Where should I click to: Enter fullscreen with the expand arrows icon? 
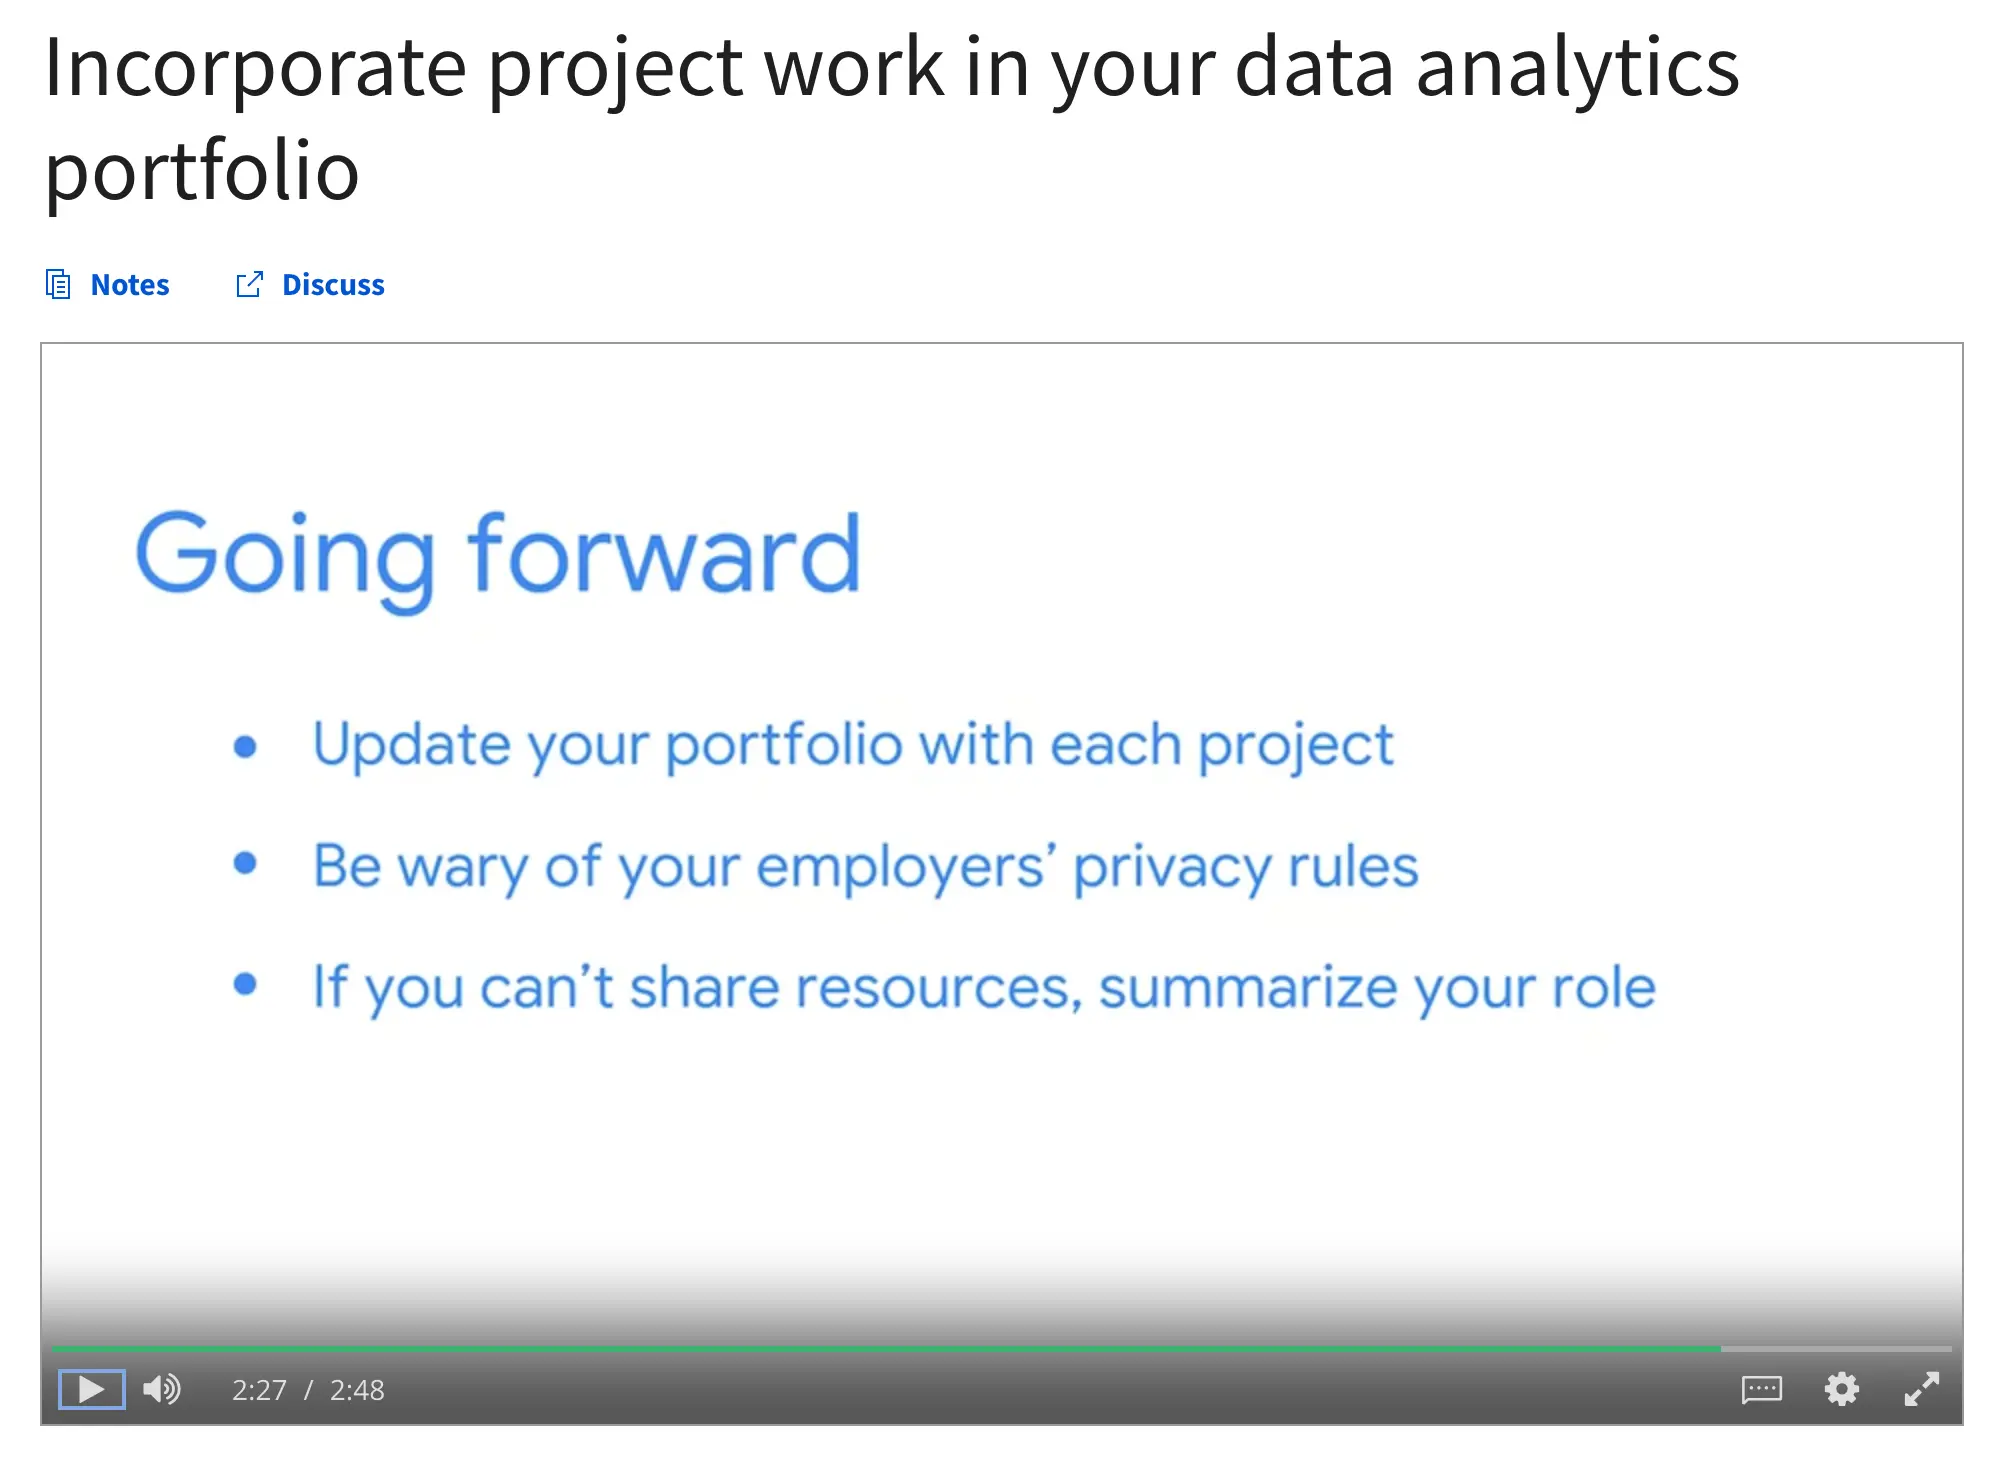(1921, 1389)
